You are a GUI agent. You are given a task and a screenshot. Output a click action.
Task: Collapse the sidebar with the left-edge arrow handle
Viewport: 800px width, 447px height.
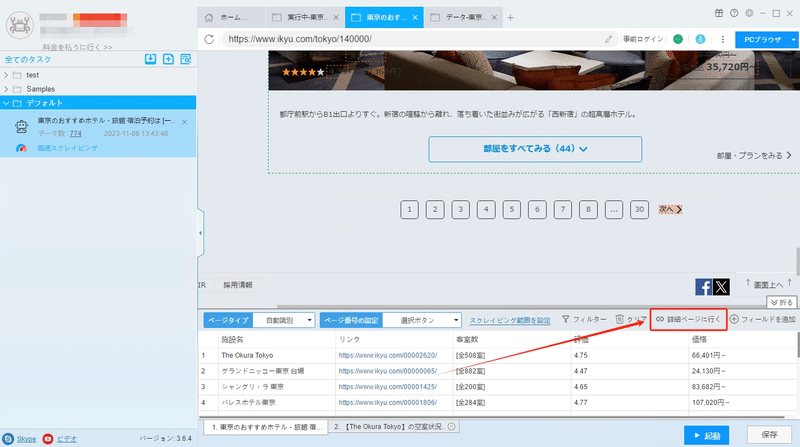point(201,233)
